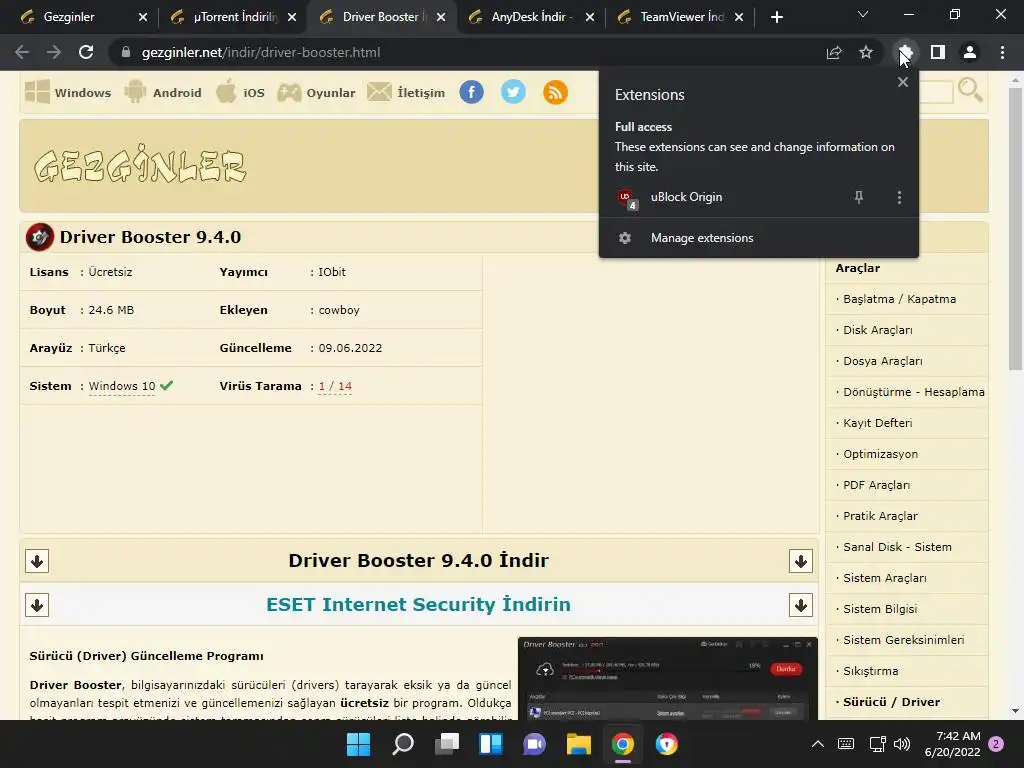Open iOS category in site menu
The image size is (1024, 768).
click(x=240, y=92)
